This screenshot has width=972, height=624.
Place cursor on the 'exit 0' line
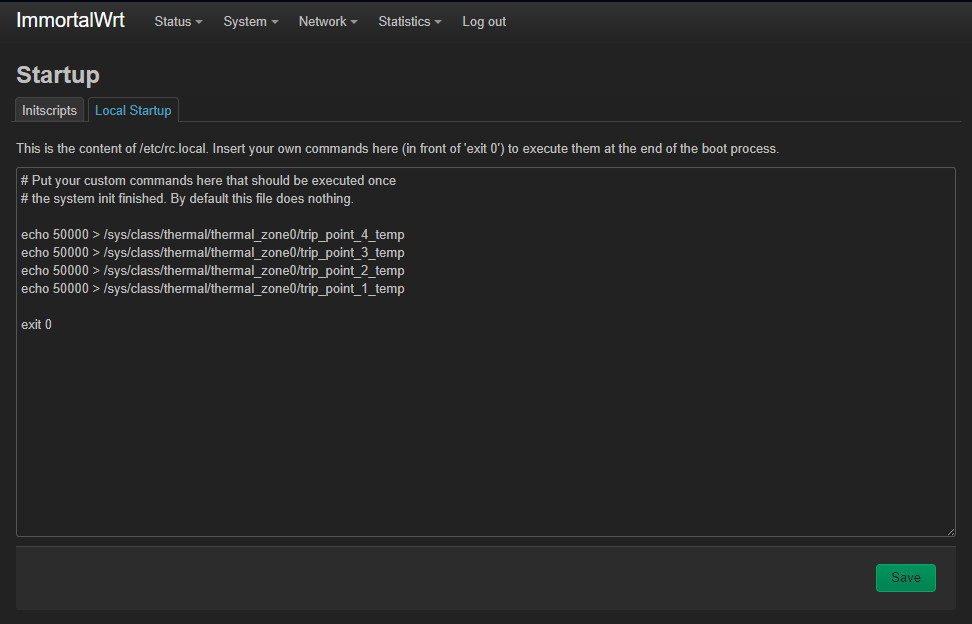37,325
